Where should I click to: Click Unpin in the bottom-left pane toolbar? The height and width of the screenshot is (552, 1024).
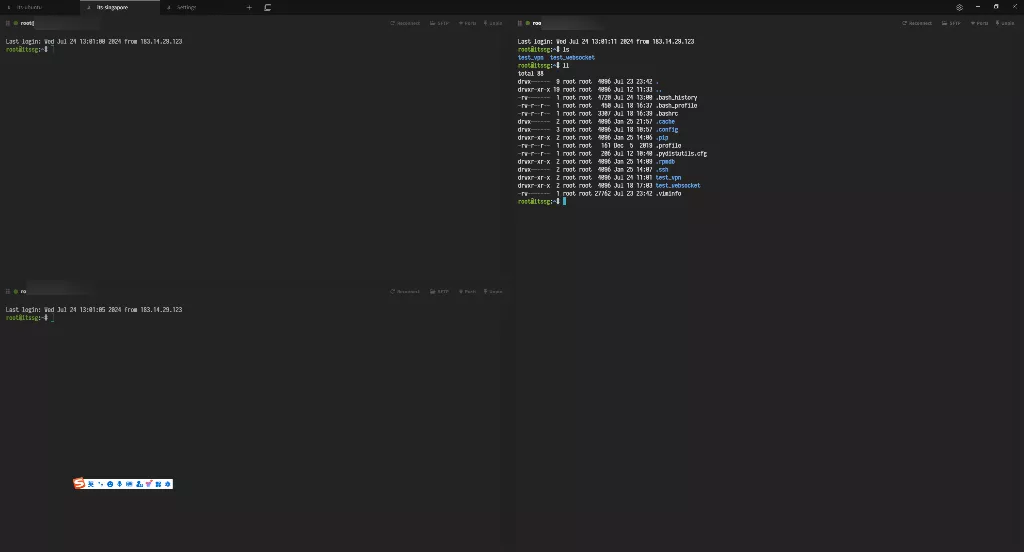[x=493, y=291]
